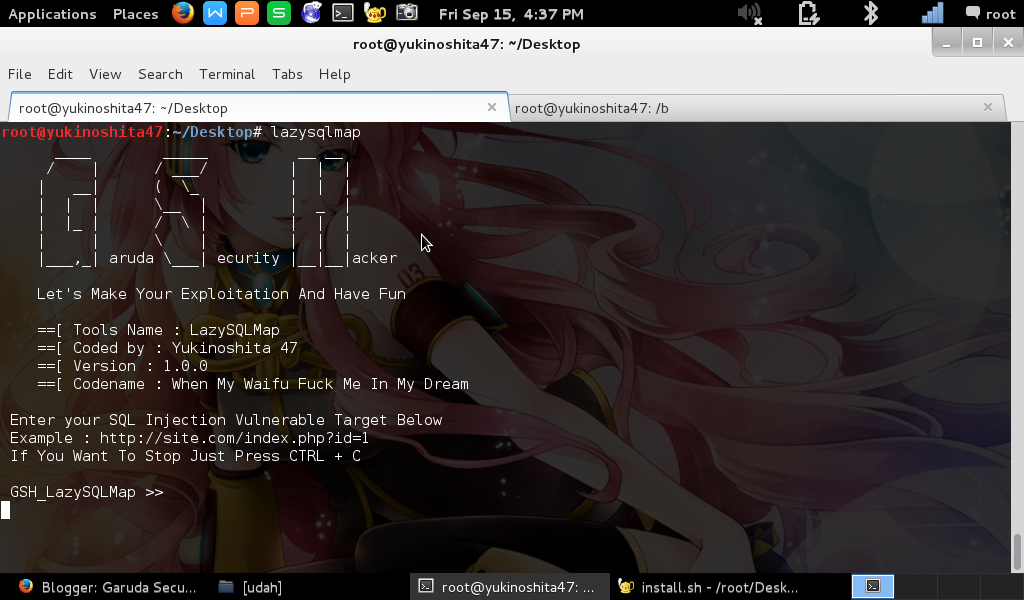
Task: Launch terminal from the top panel icon
Action: tap(343, 13)
